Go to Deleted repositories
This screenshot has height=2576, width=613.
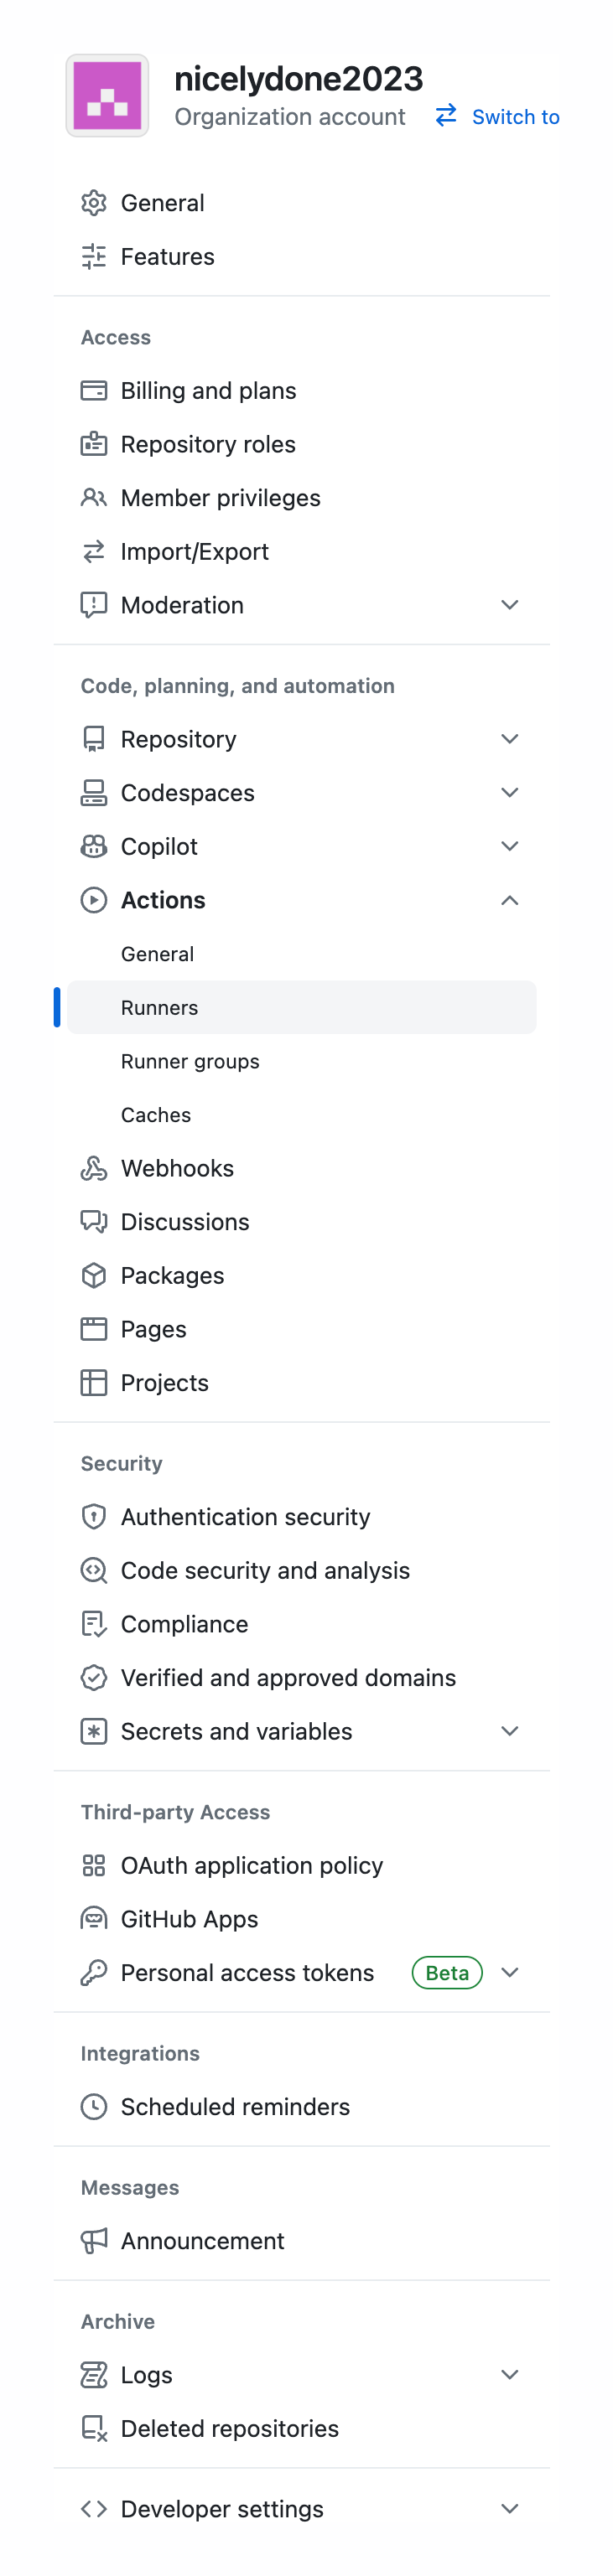229,2428
